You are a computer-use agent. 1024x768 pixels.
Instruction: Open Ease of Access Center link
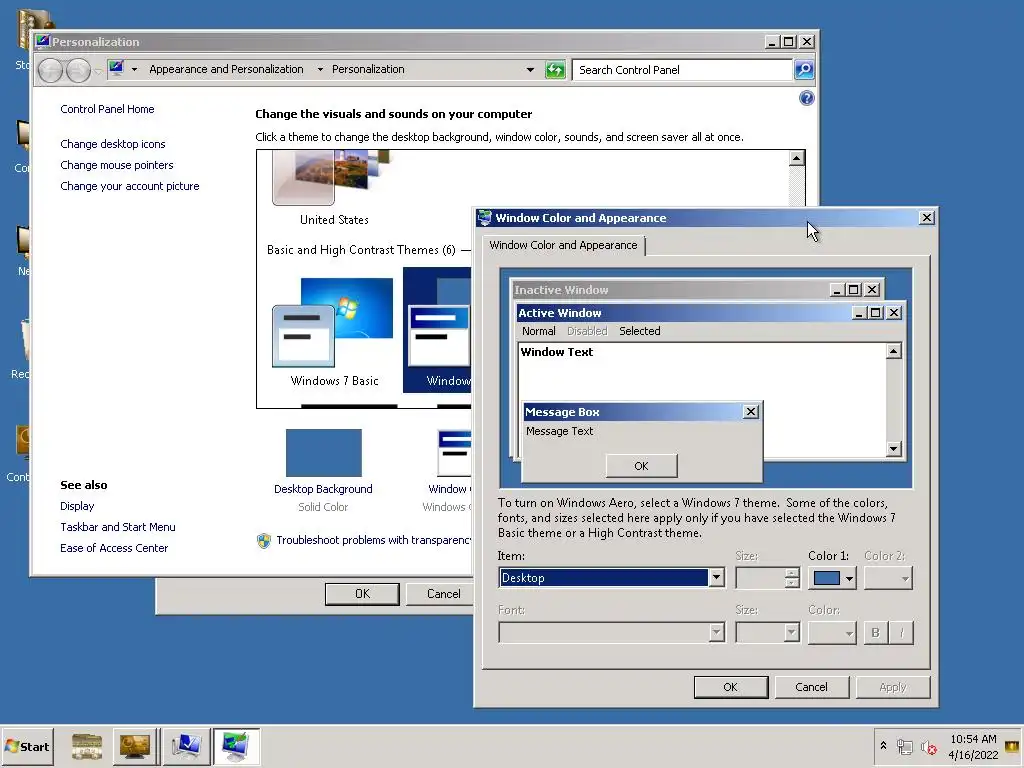(x=114, y=548)
